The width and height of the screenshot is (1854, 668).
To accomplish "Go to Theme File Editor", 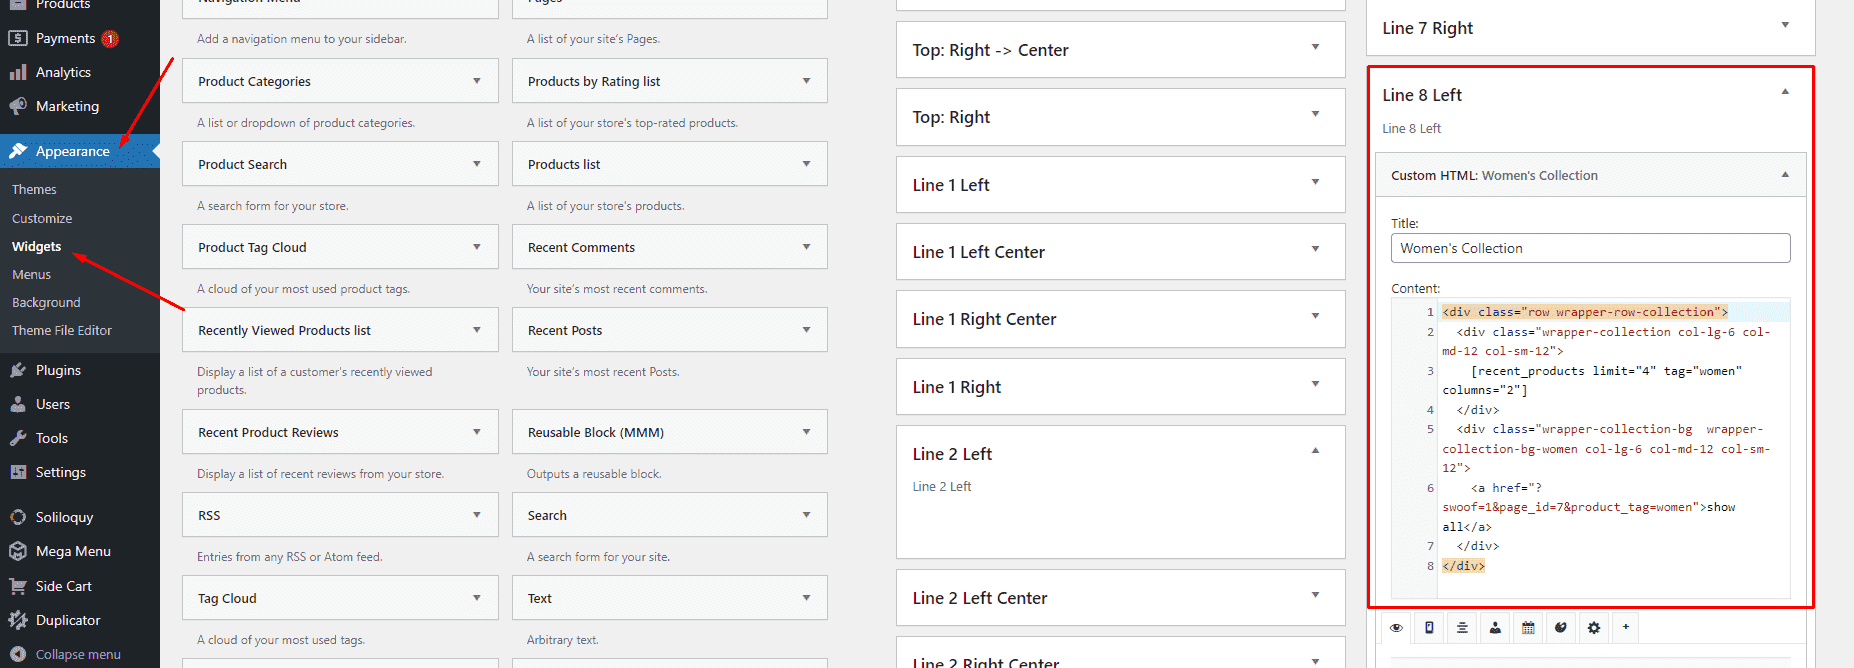I will 62,330.
